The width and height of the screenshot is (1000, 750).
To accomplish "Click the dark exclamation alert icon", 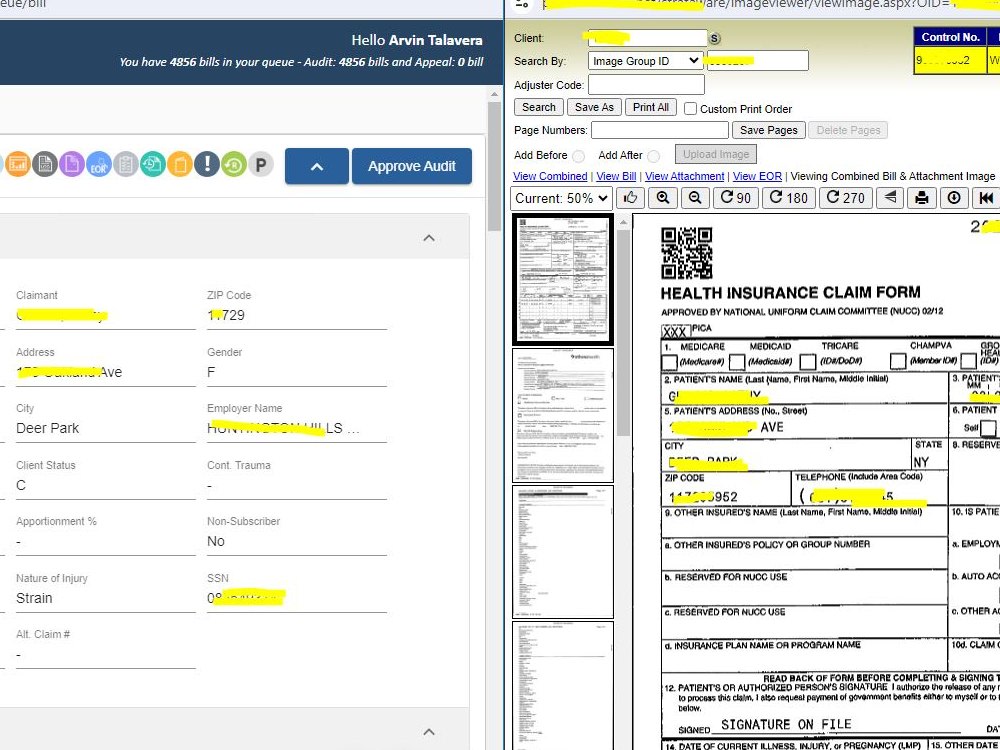I will [207, 165].
